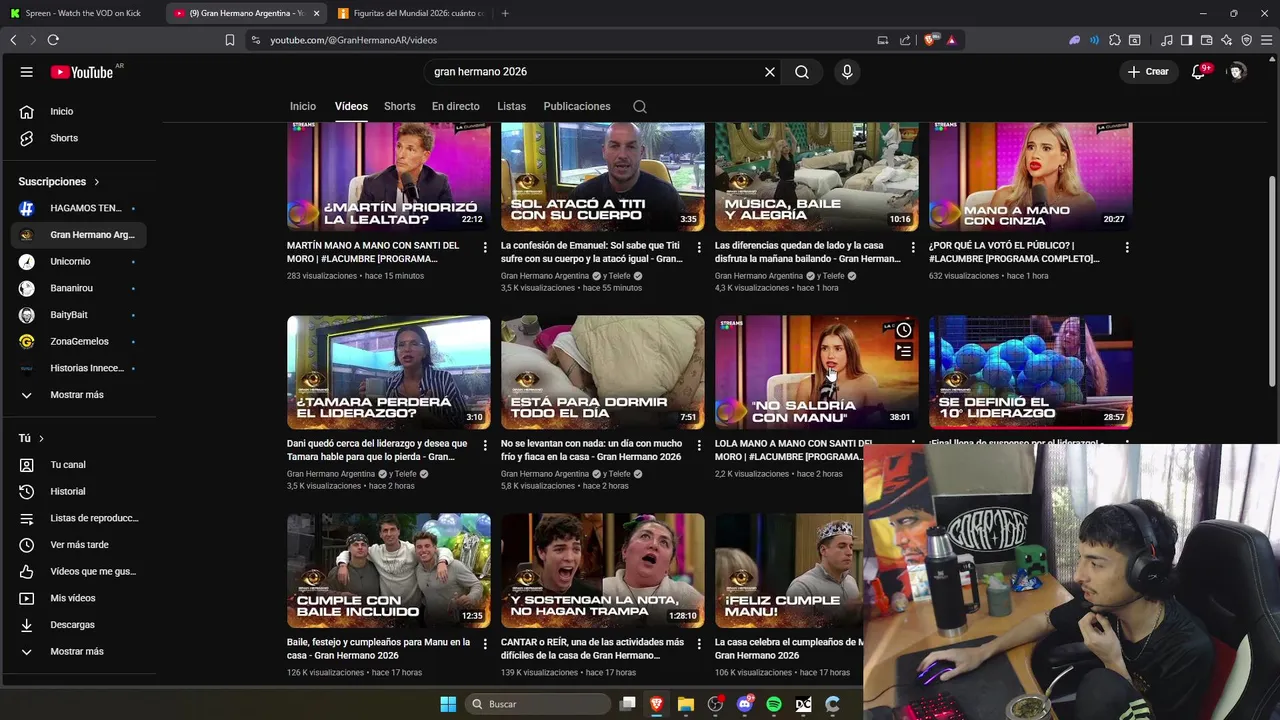Clear the search text with the X icon
The image size is (1280, 720).
tap(770, 72)
